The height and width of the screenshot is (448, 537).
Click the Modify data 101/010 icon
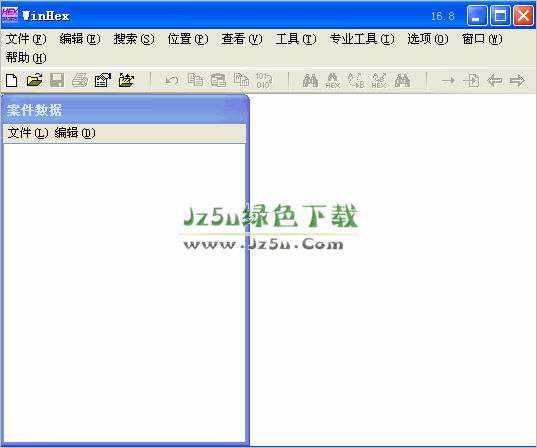click(x=264, y=81)
